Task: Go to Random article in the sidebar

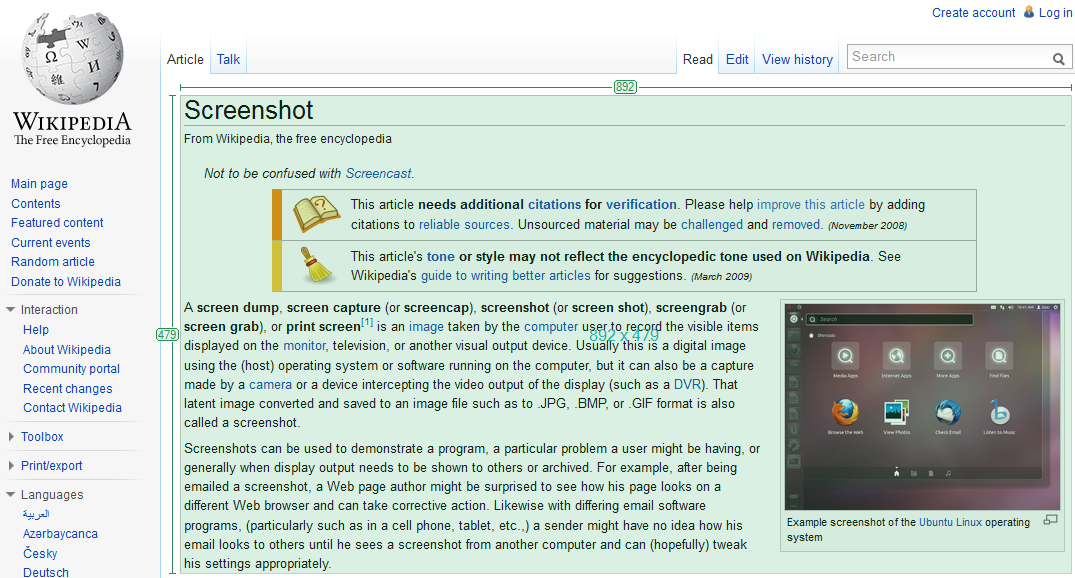Action: [x=53, y=262]
